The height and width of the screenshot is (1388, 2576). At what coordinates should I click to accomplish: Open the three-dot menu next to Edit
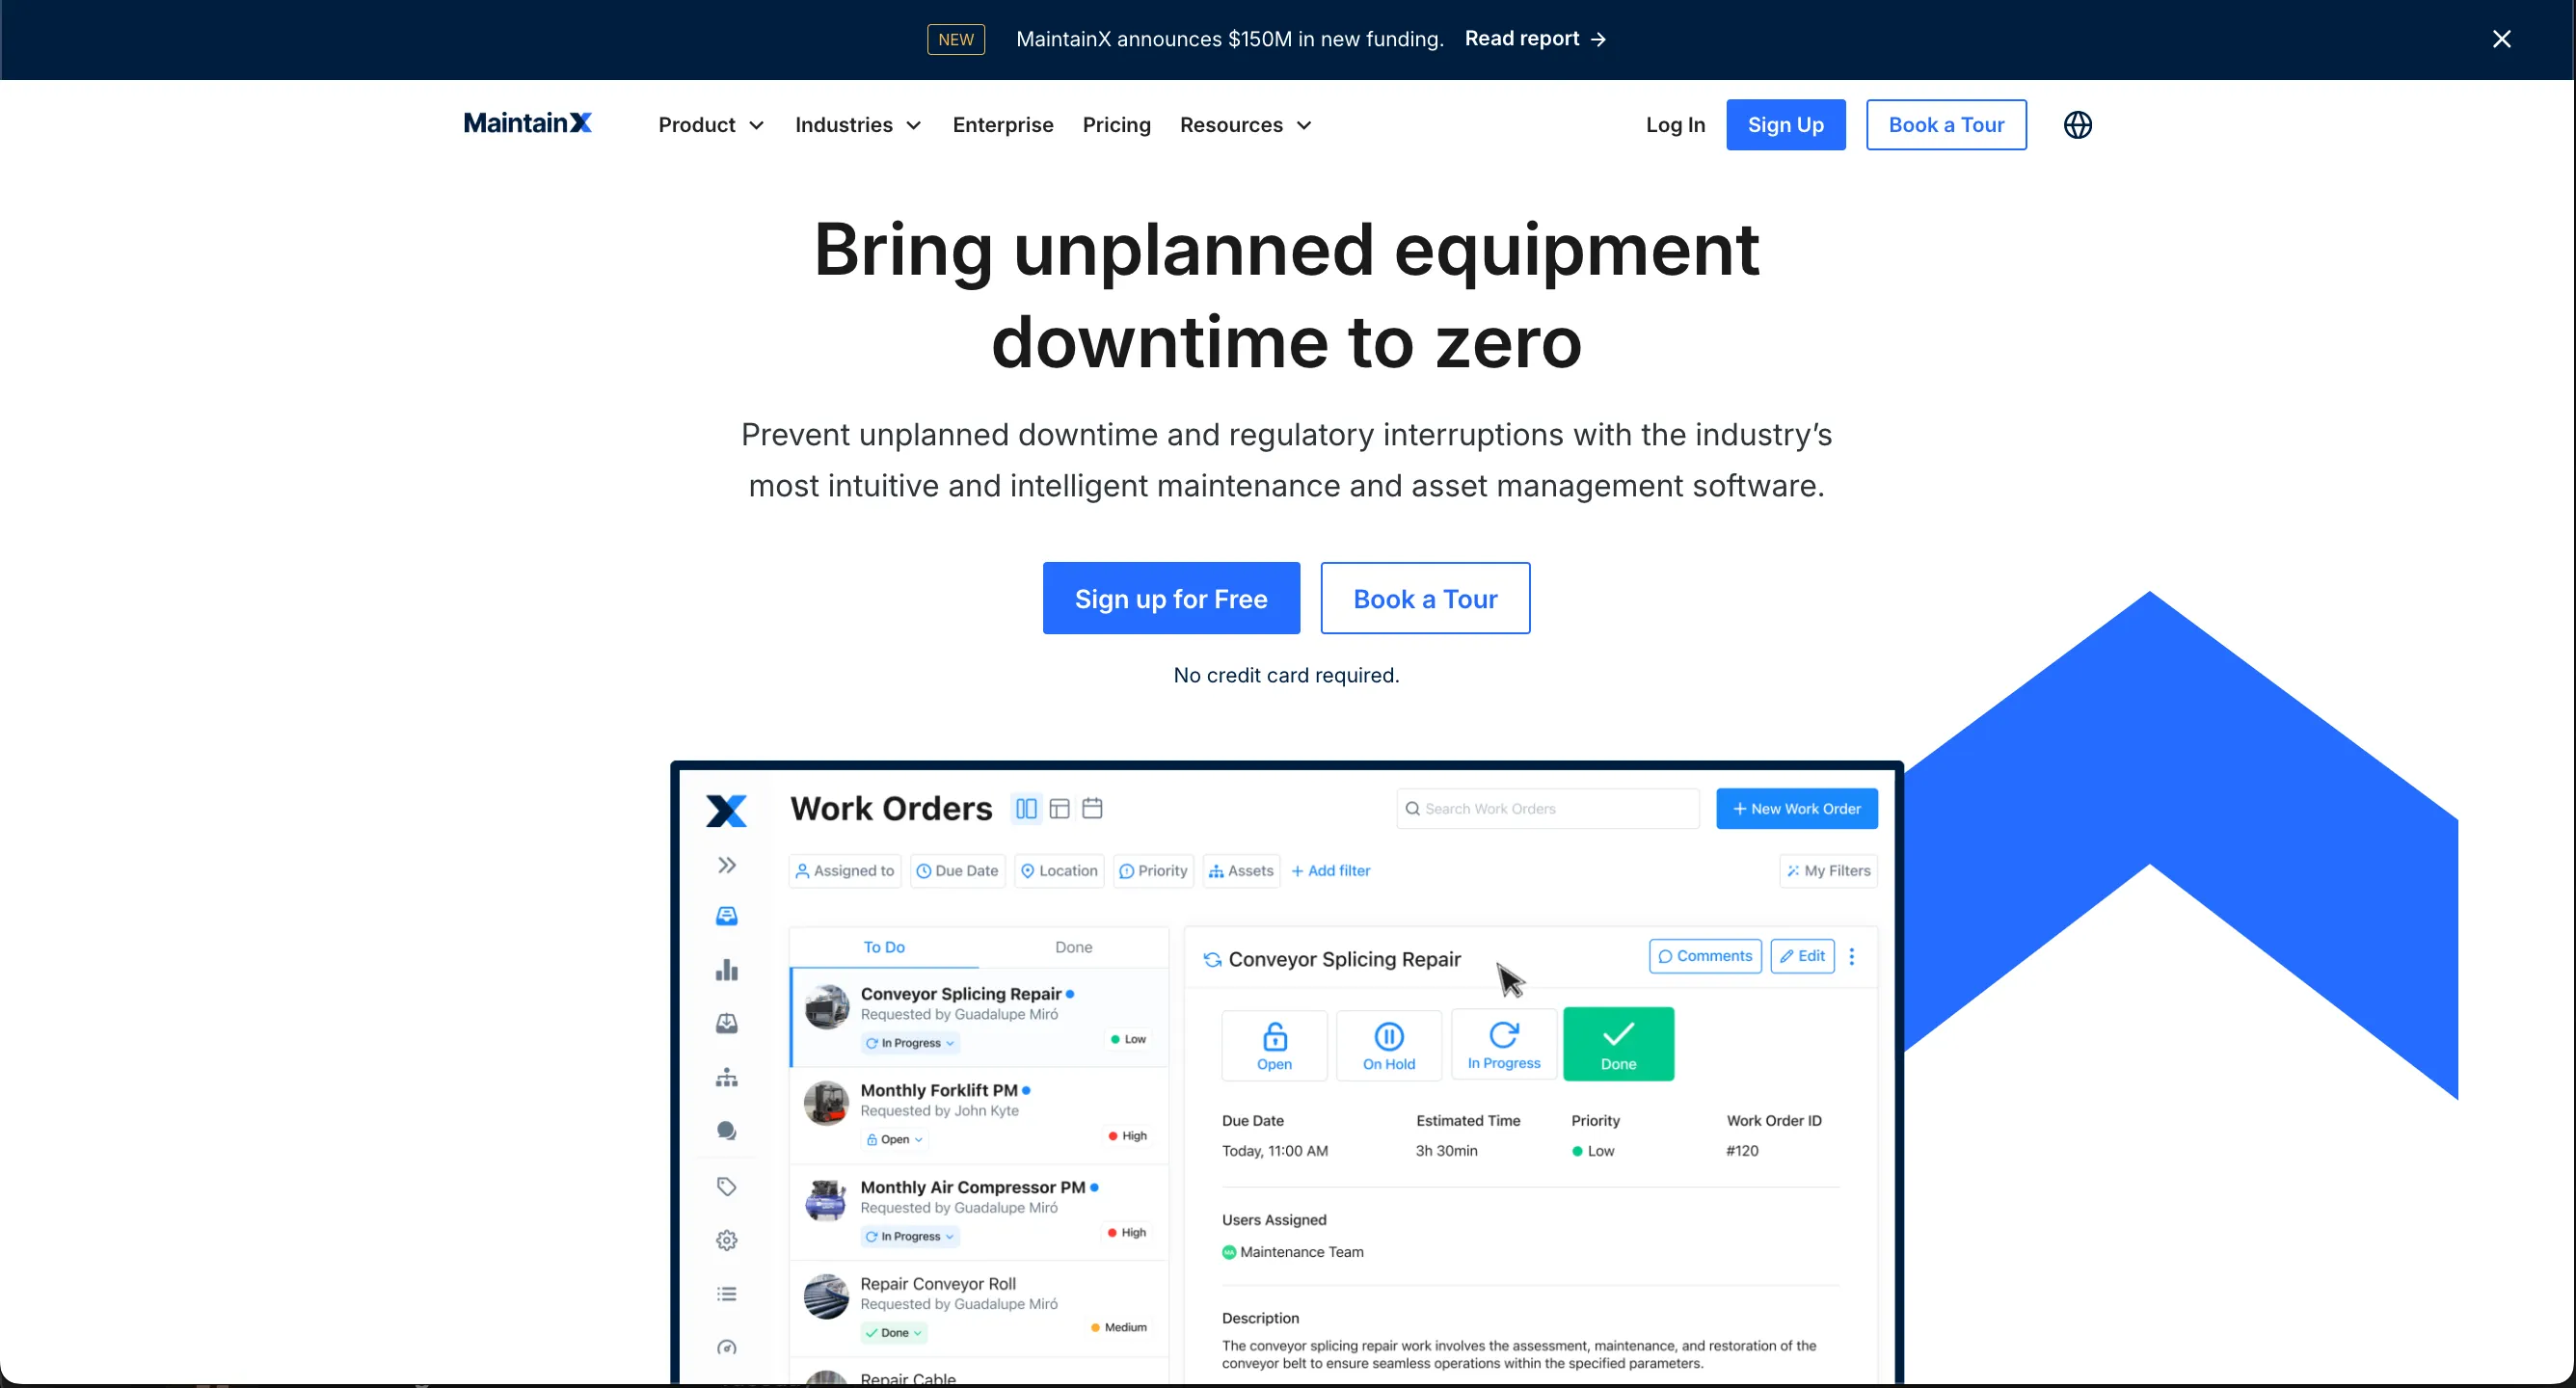(1852, 957)
